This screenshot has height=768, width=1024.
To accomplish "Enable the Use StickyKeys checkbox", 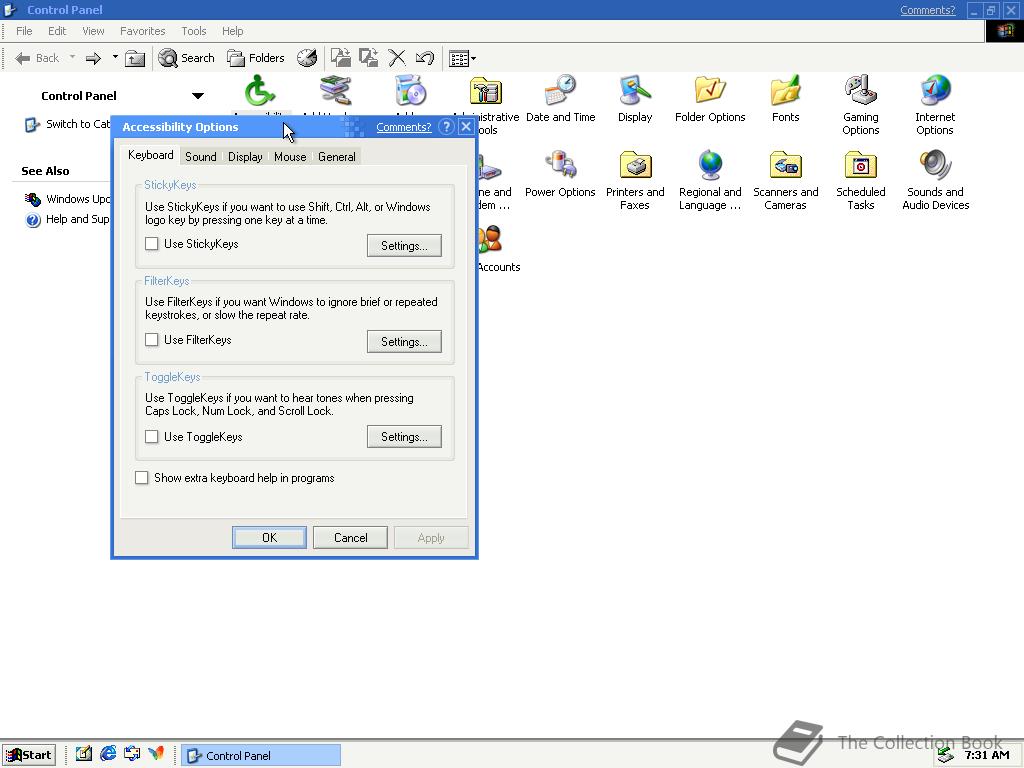I will [x=152, y=244].
